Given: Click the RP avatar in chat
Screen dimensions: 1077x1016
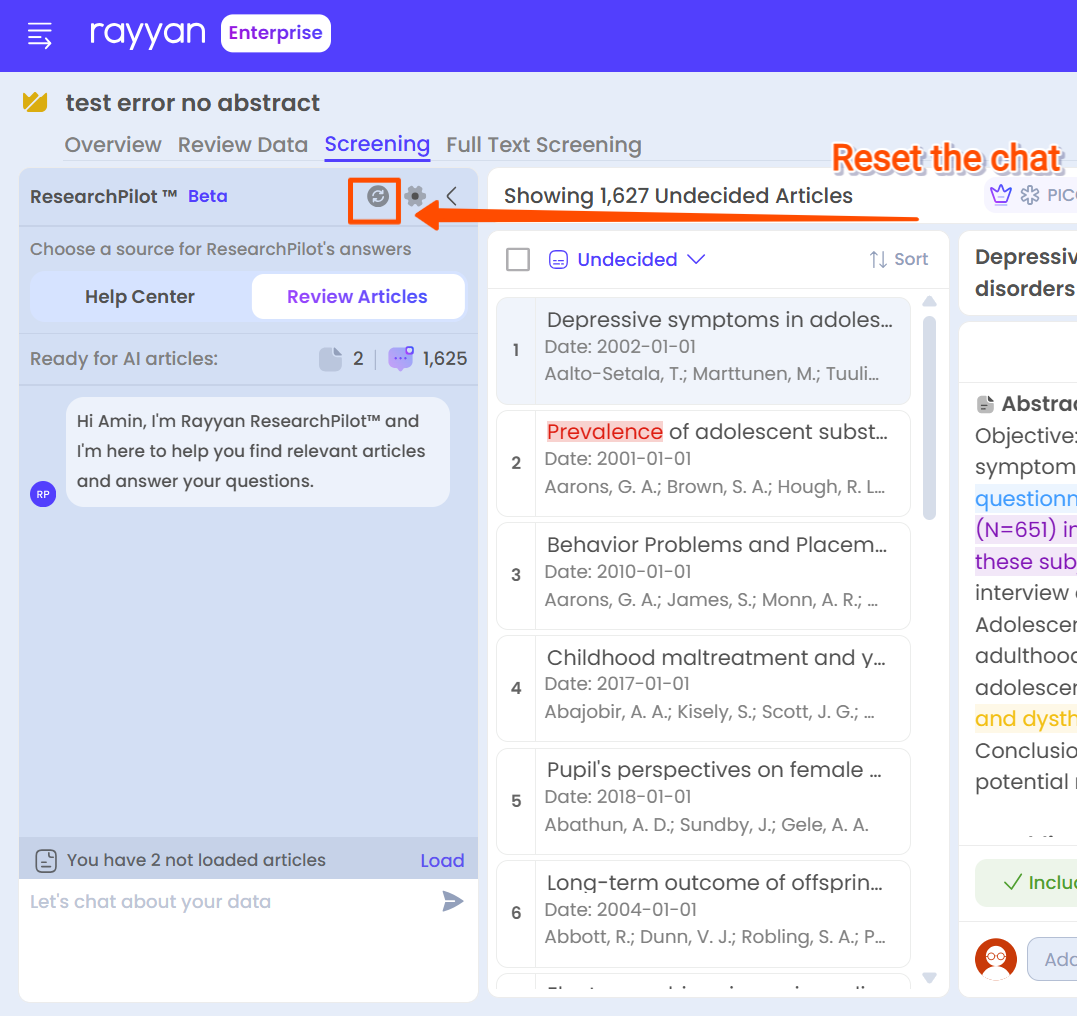Looking at the screenshot, I should (43, 494).
